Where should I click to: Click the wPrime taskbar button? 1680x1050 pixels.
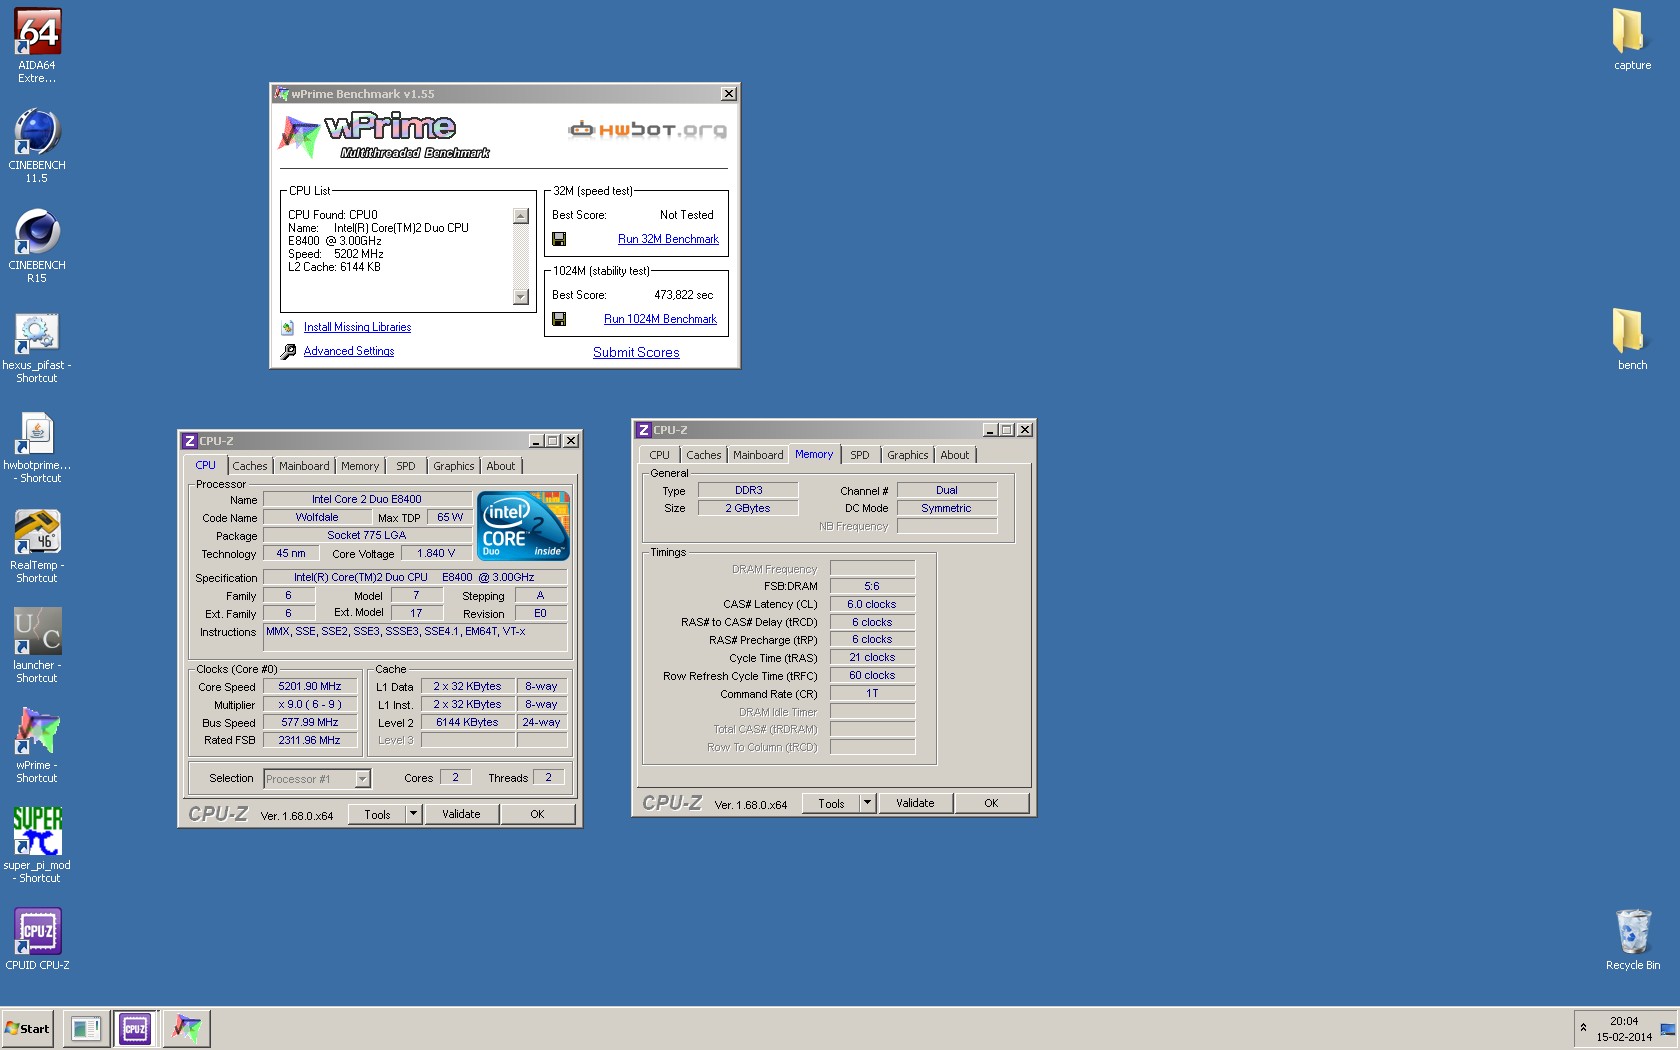coord(186,1028)
